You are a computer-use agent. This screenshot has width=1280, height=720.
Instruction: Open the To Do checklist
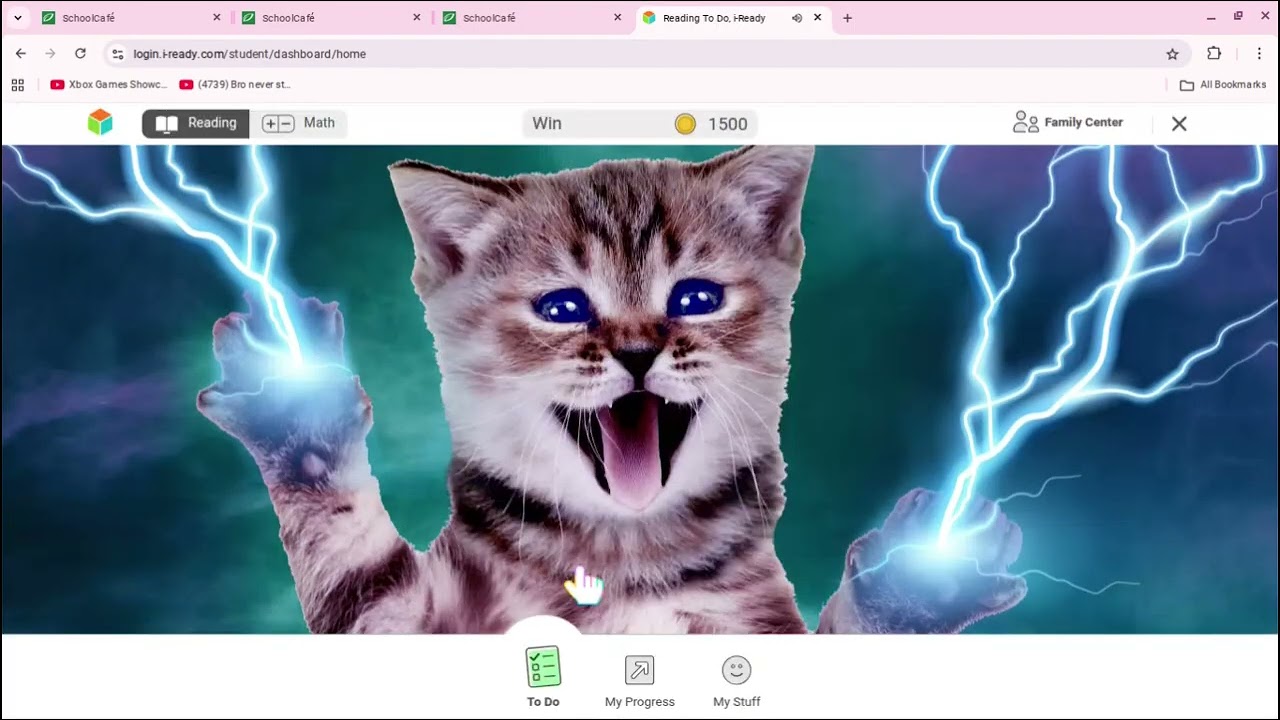[x=543, y=677]
